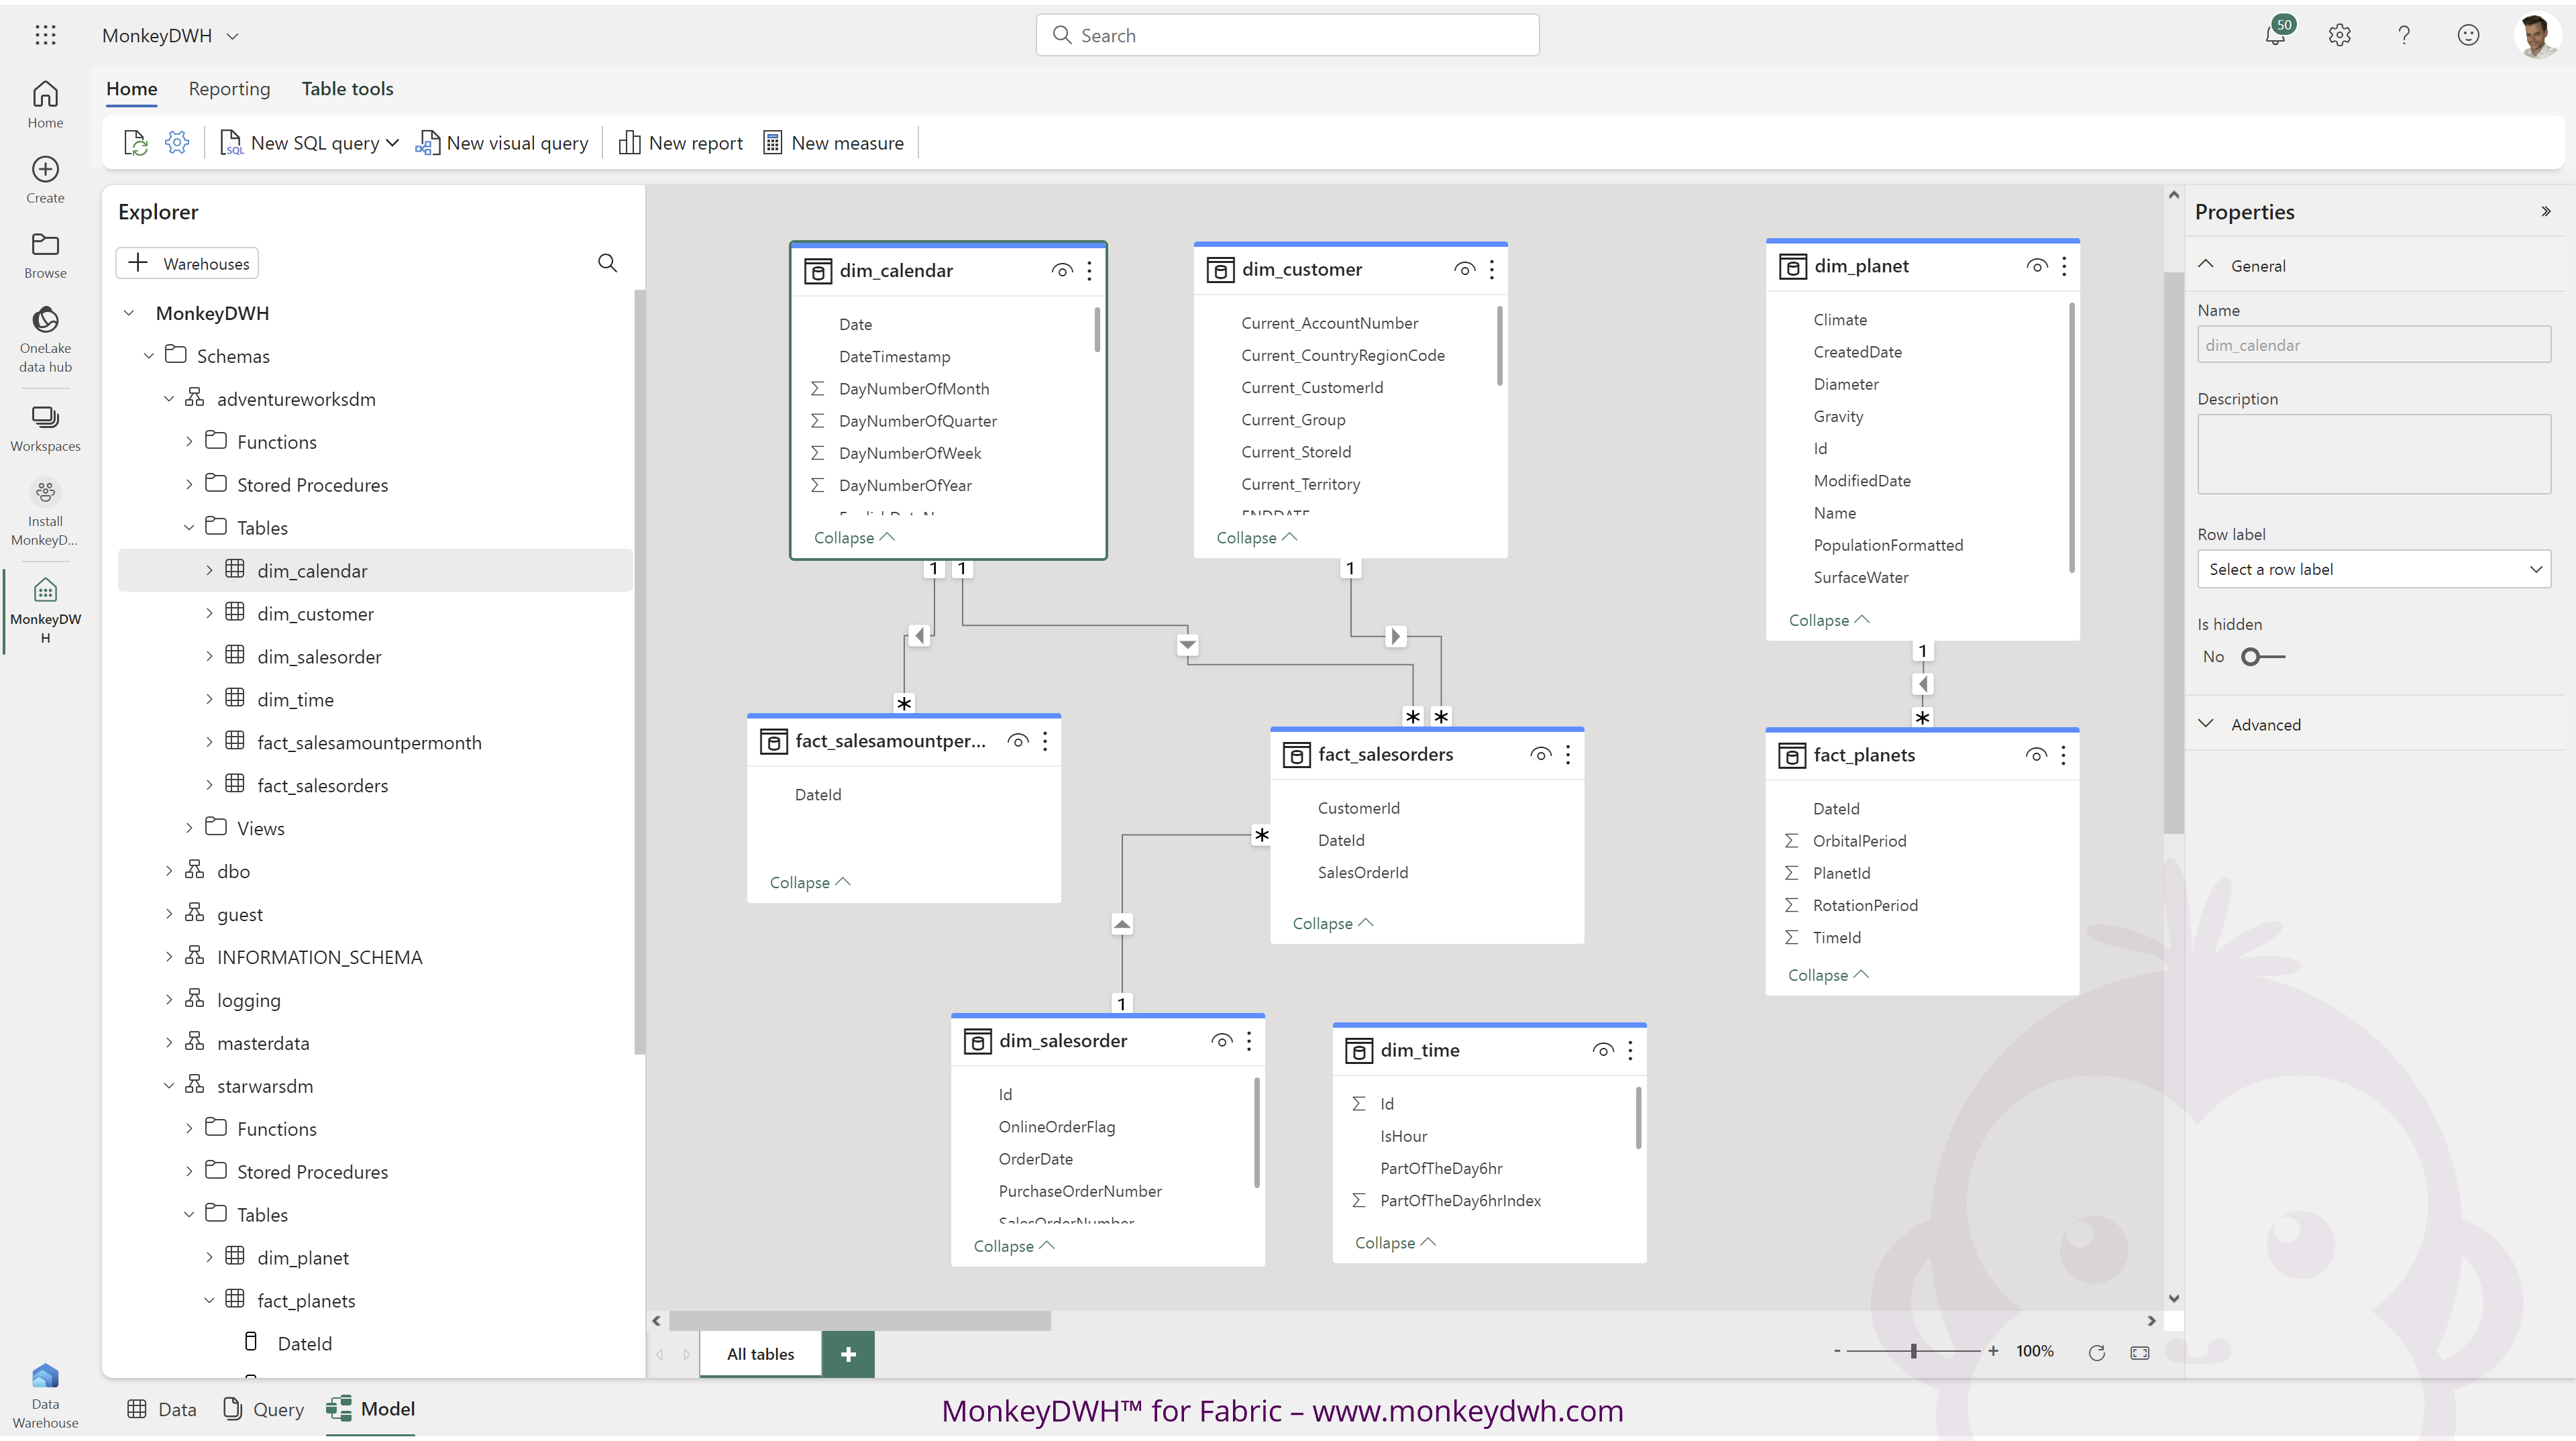The height and width of the screenshot is (1441, 2576).
Task: Click zoom in plus button
Action: click(x=1993, y=1351)
